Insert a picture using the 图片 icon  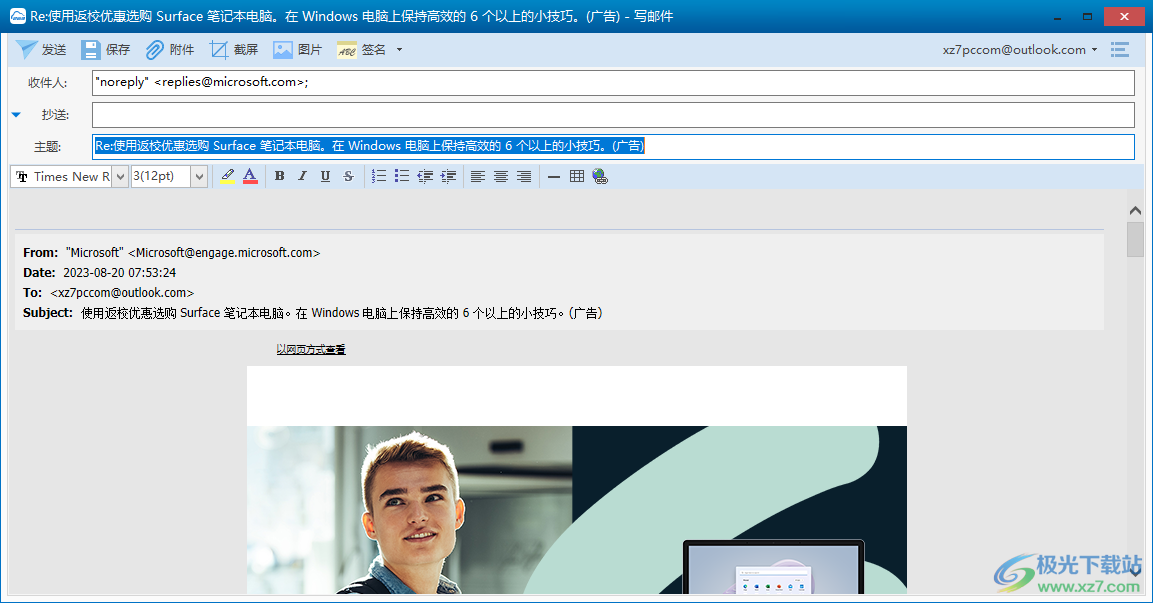point(283,50)
